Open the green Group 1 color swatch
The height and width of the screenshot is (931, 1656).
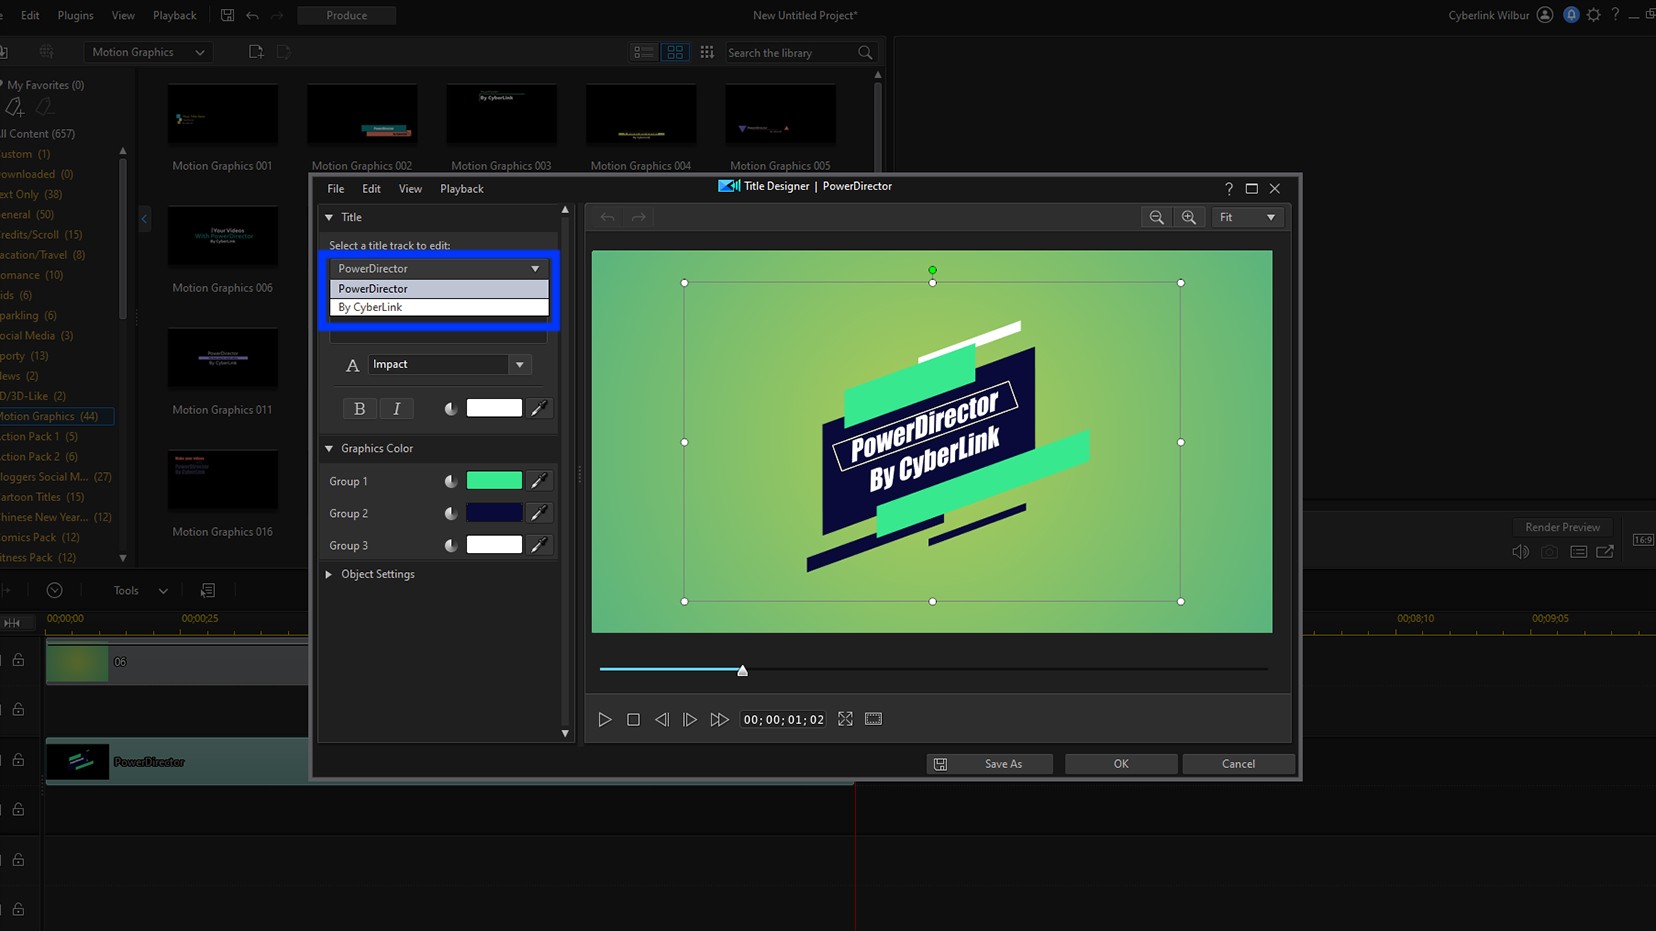(494, 481)
